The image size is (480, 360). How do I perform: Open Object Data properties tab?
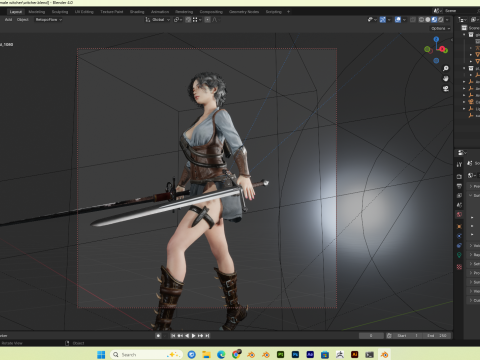pyautogui.click(x=459, y=255)
